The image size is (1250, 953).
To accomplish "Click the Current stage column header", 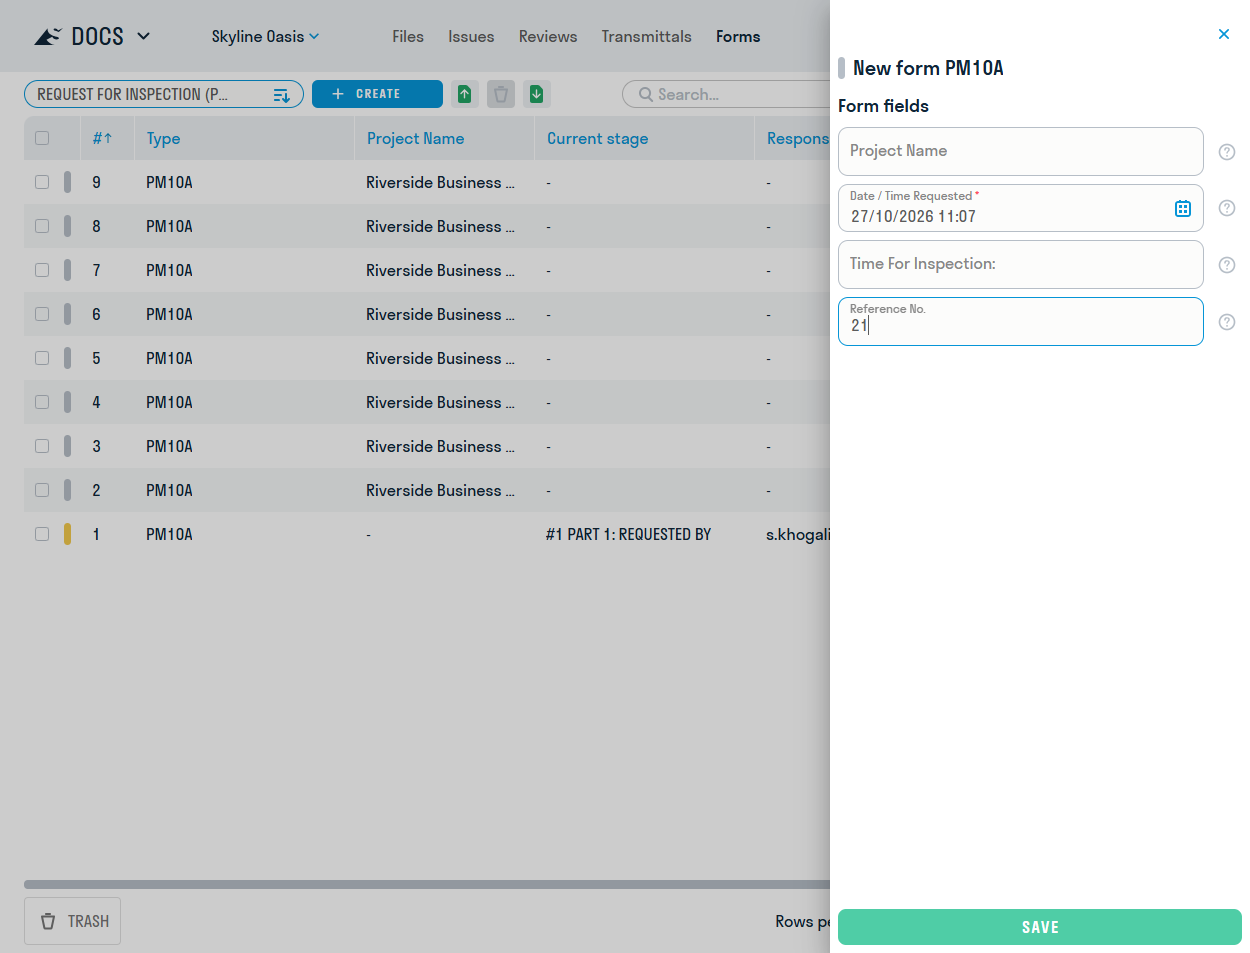I will point(597,138).
